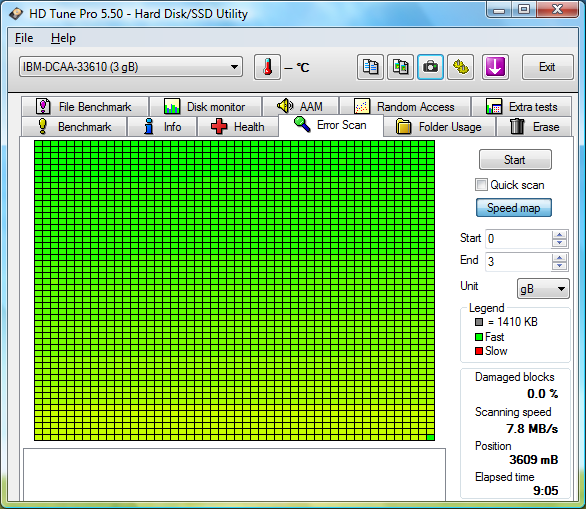Increase the Start value with up arrow
This screenshot has width=586, height=509.
559,235
